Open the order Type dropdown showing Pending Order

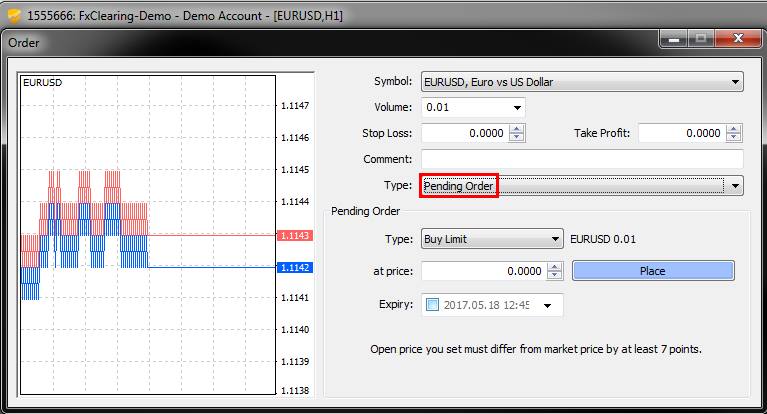[x=736, y=185]
